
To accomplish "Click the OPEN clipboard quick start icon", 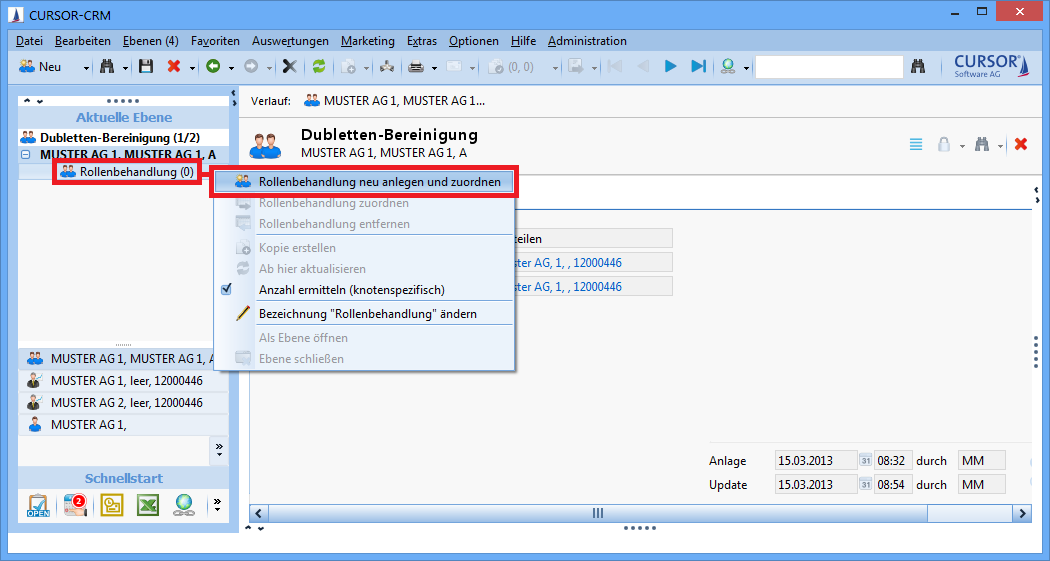I will [x=38, y=505].
